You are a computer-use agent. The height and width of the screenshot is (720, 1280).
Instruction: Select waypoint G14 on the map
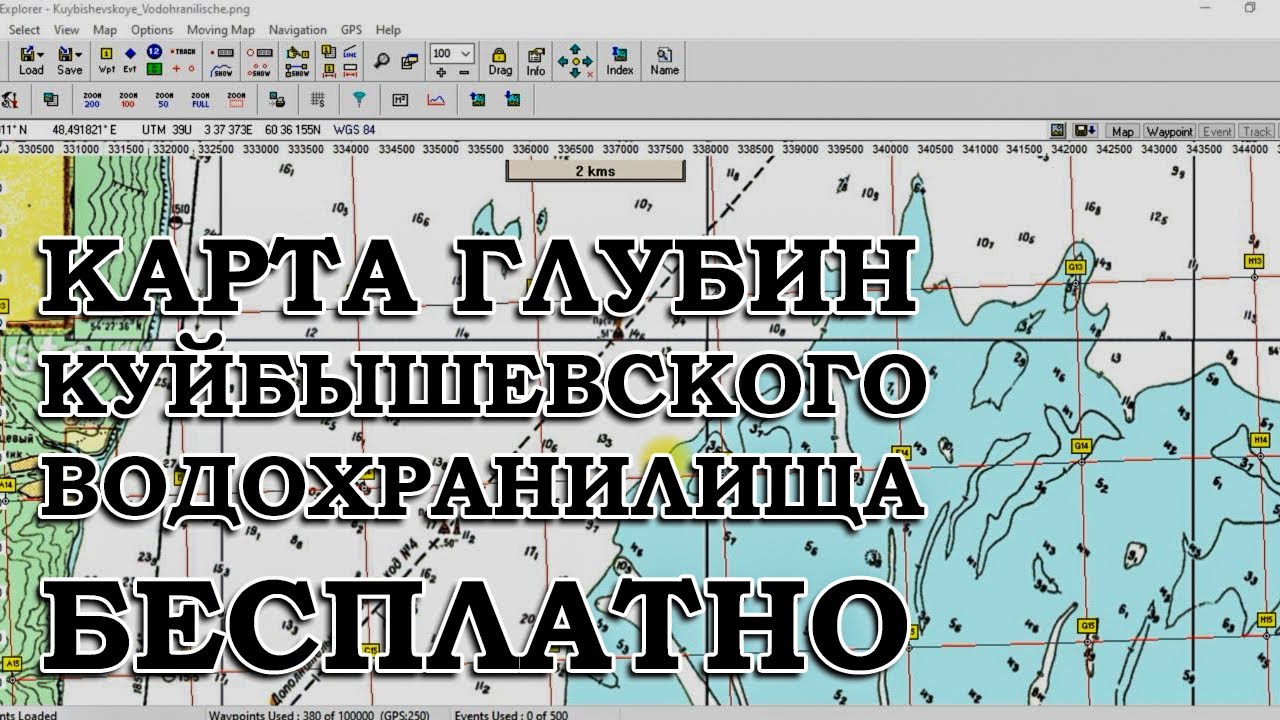1080,444
